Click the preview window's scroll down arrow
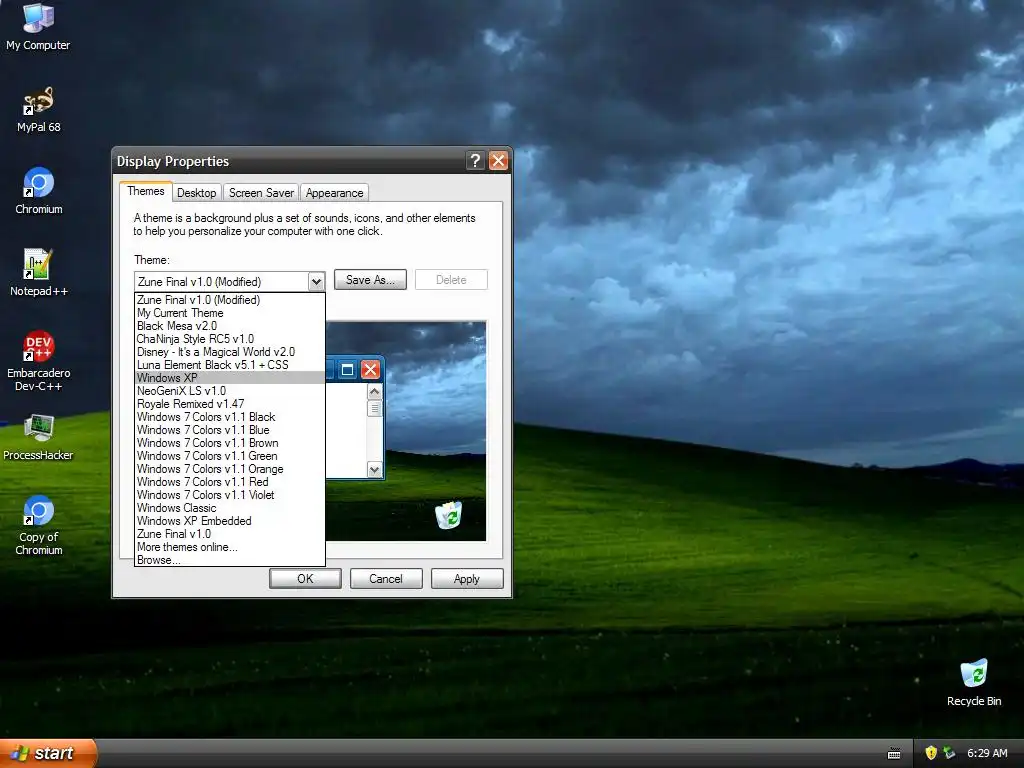The height and width of the screenshot is (768, 1024). coord(374,470)
